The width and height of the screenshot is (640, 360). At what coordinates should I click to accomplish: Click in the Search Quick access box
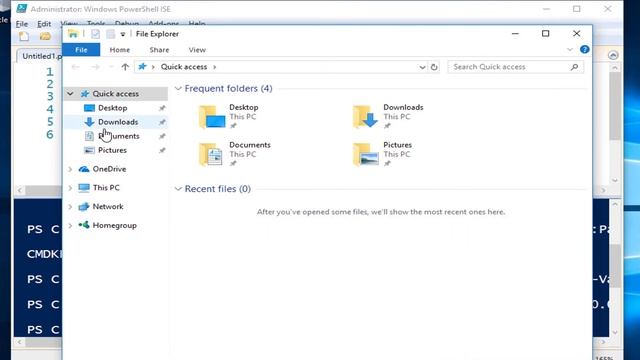(515, 67)
